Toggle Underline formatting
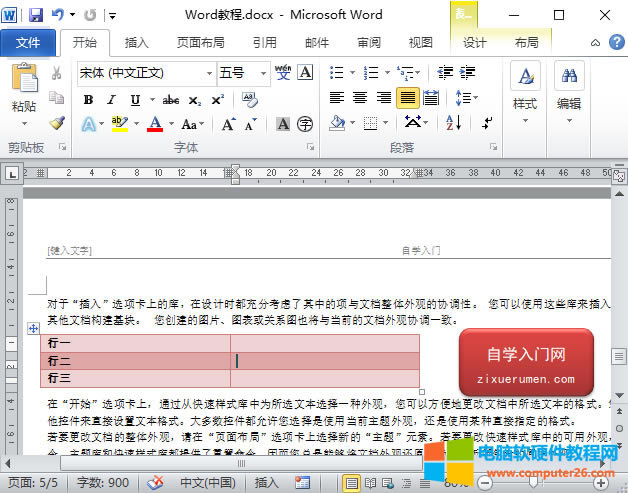This screenshot has height=493, width=628. [135, 100]
